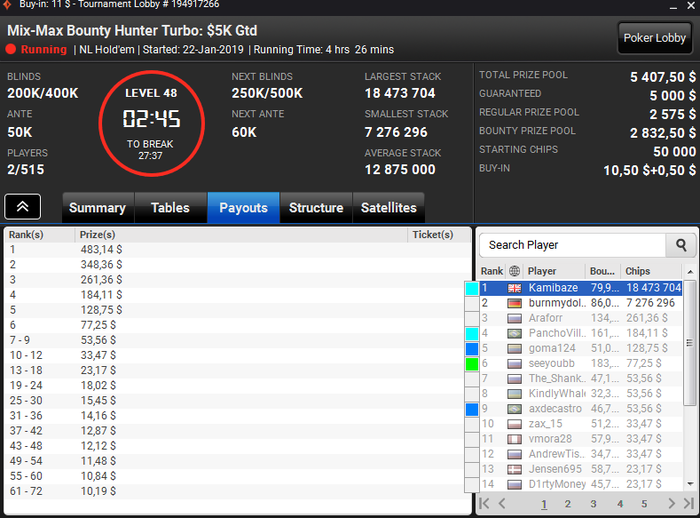Click the player list scroll up arrow
The image size is (700, 518).
click(690, 272)
